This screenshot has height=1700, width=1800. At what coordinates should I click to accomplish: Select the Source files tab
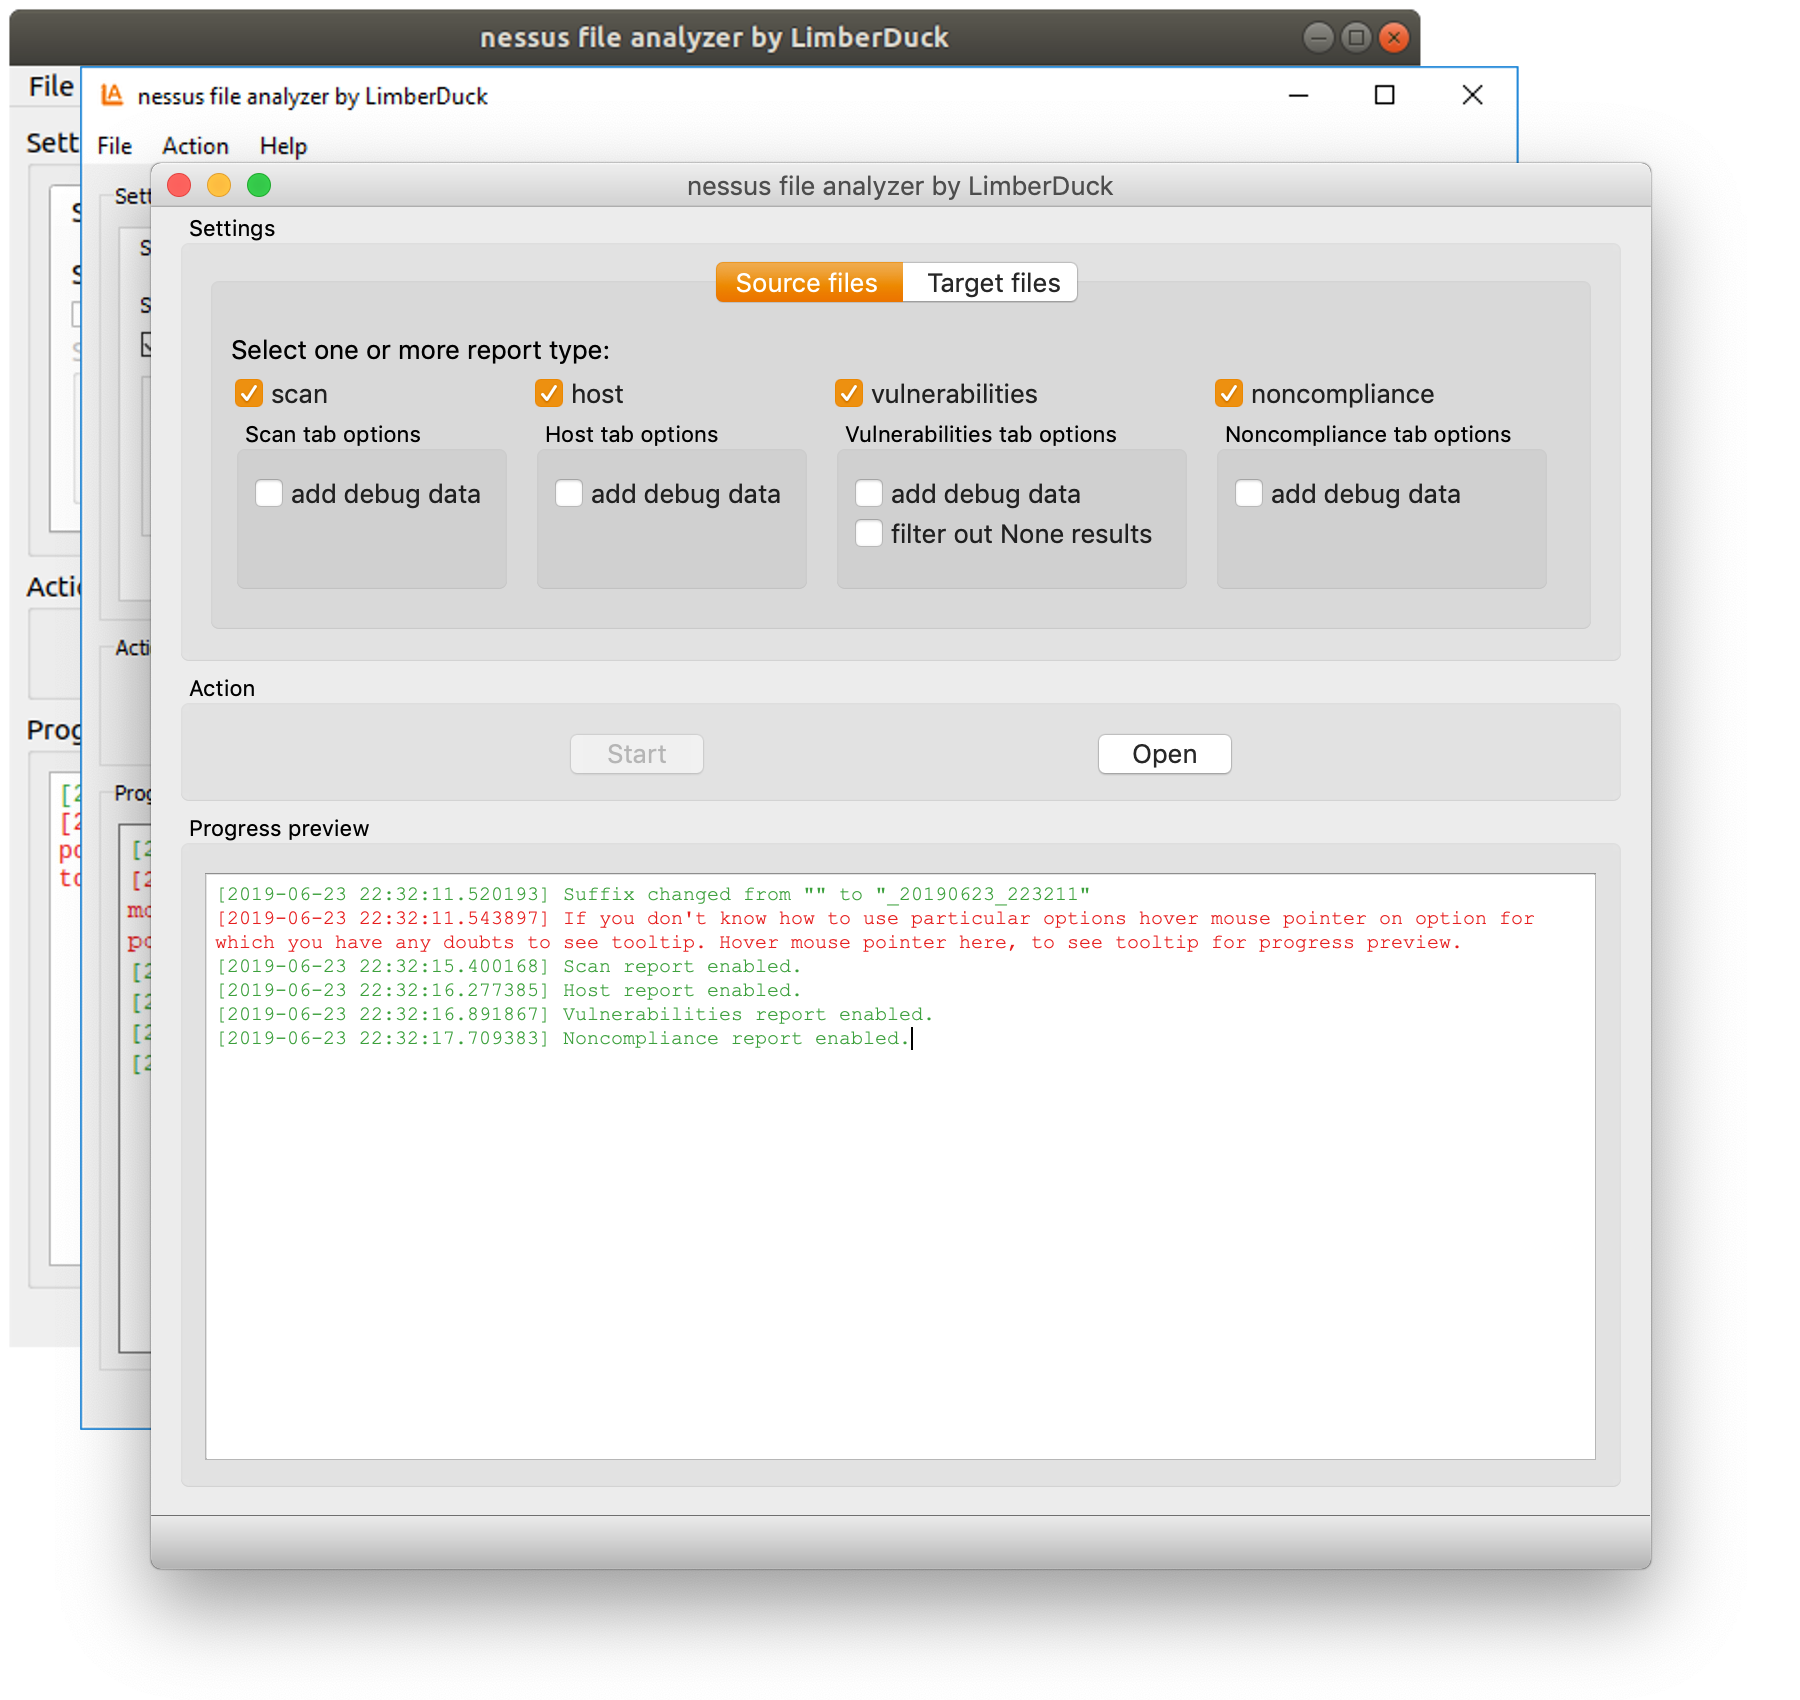[x=808, y=283]
